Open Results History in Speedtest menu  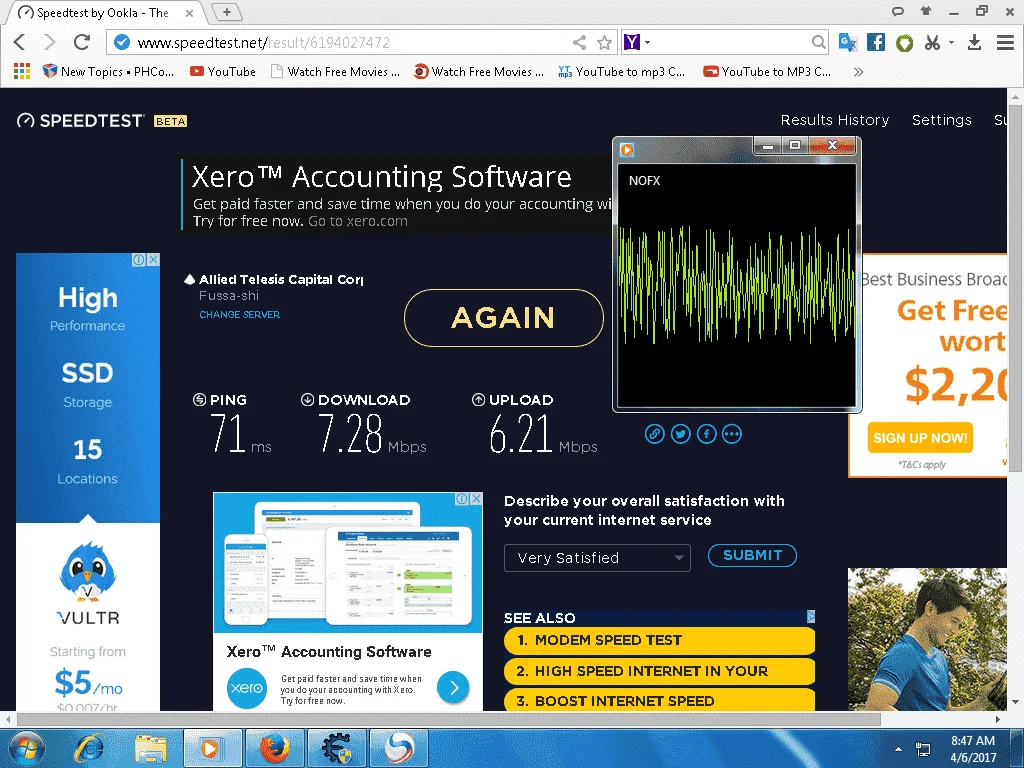(835, 120)
